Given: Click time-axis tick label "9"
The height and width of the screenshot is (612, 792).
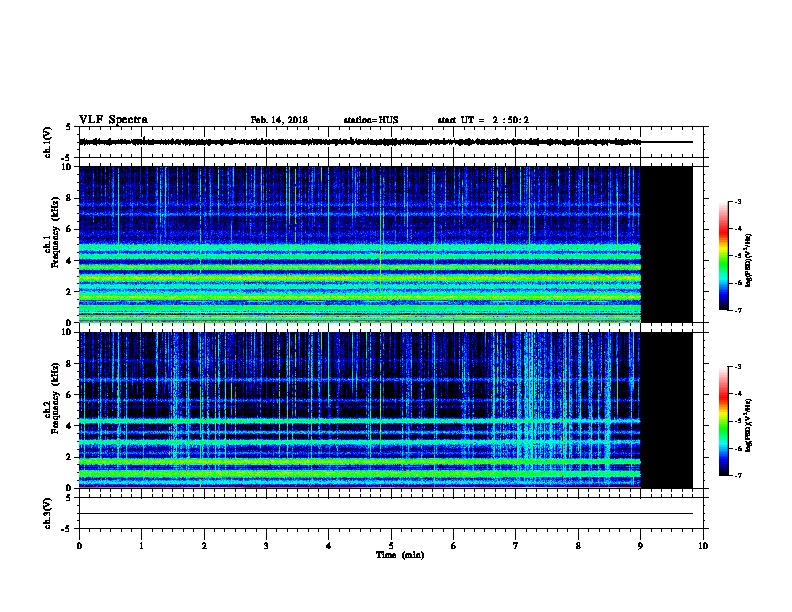Looking at the screenshot, I should pos(640,546).
